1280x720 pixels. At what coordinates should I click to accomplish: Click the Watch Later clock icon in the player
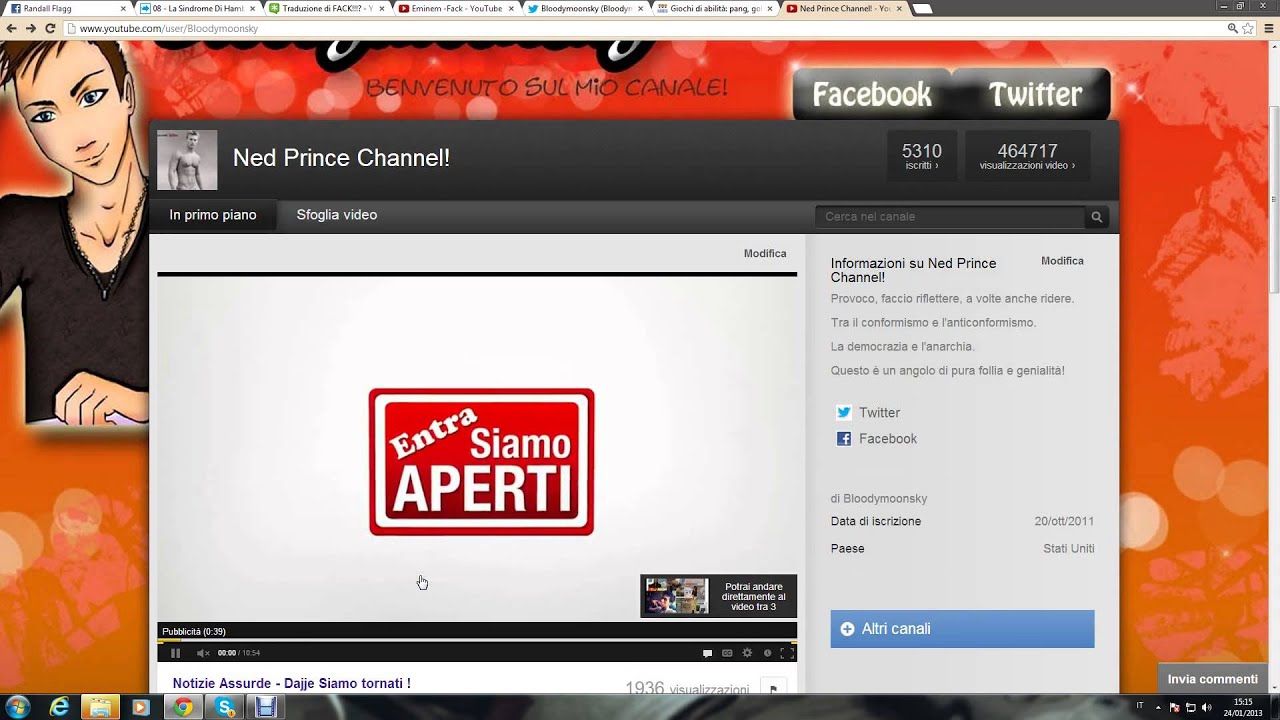tap(767, 653)
